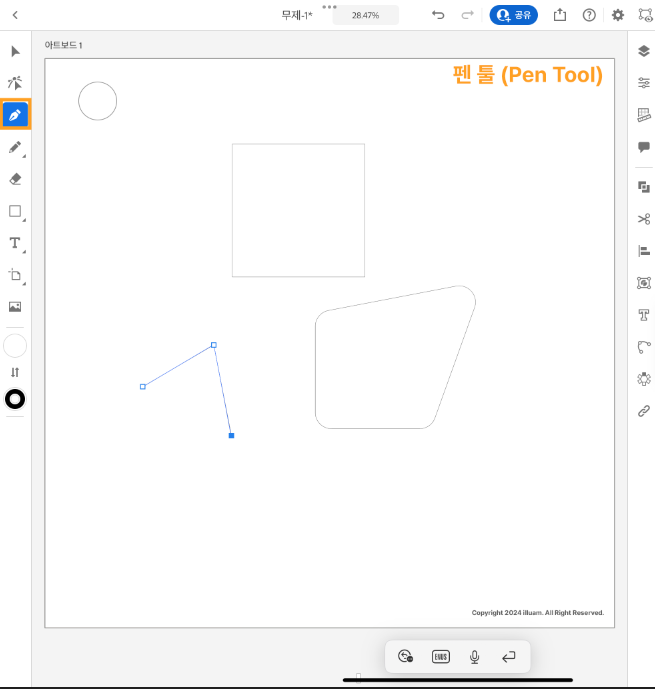Open the Combine Shapes panel
The image size is (655, 689).
click(x=644, y=187)
